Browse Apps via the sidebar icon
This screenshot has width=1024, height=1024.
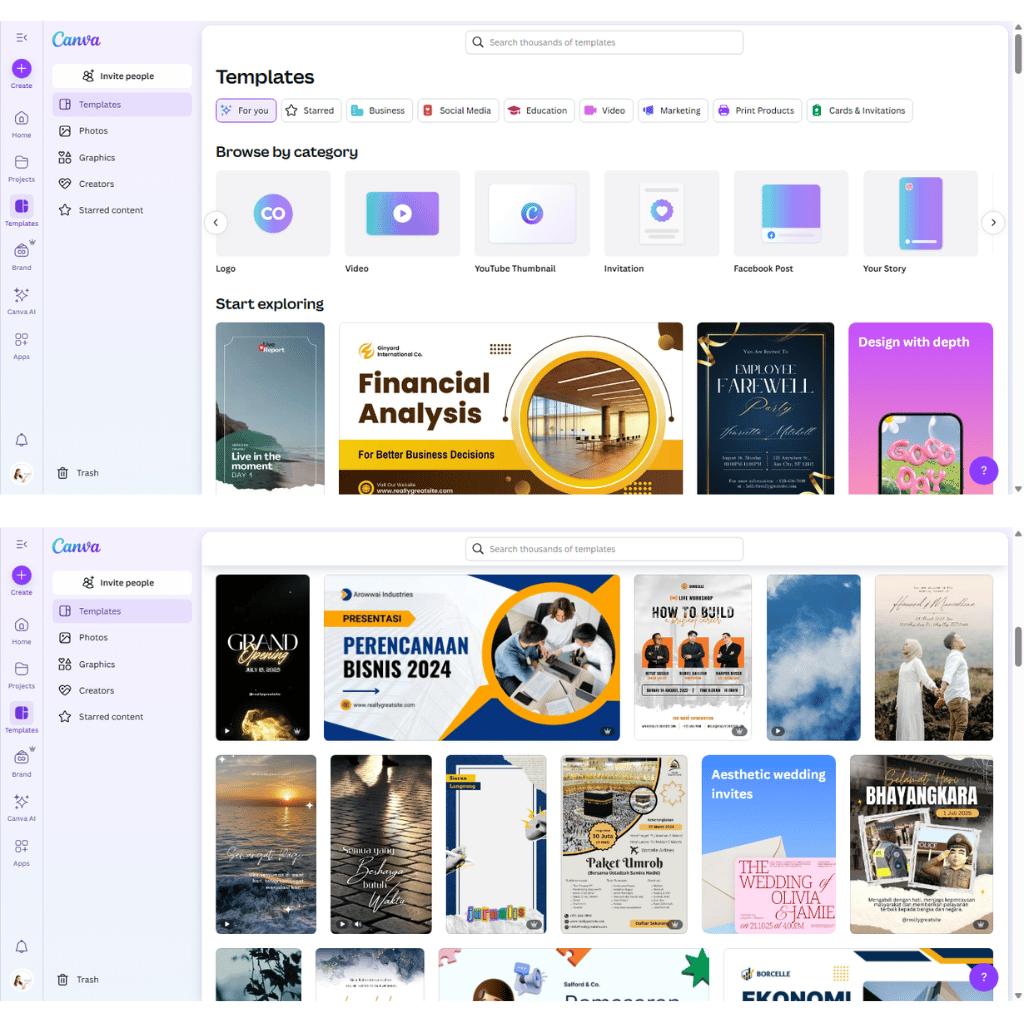click(x=21, y=341)
